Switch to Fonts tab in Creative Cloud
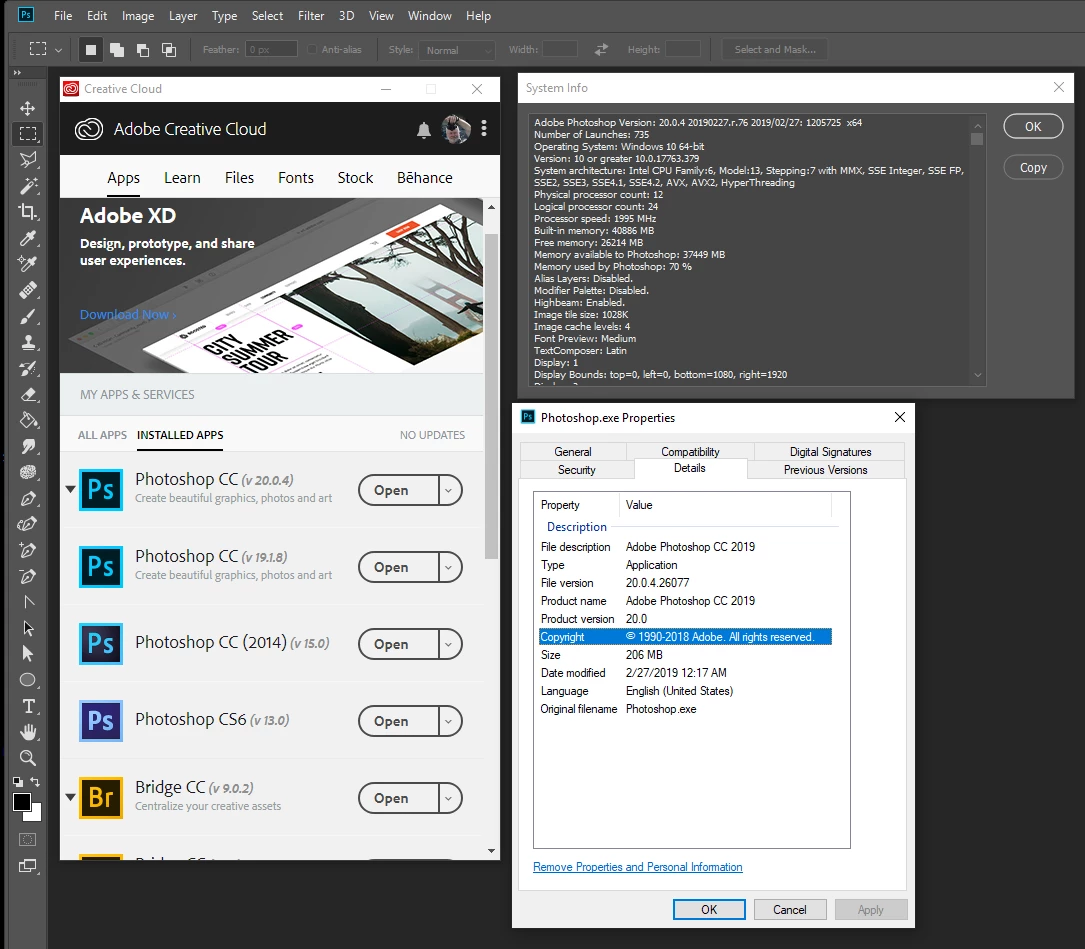 click(x=295, y=178)
